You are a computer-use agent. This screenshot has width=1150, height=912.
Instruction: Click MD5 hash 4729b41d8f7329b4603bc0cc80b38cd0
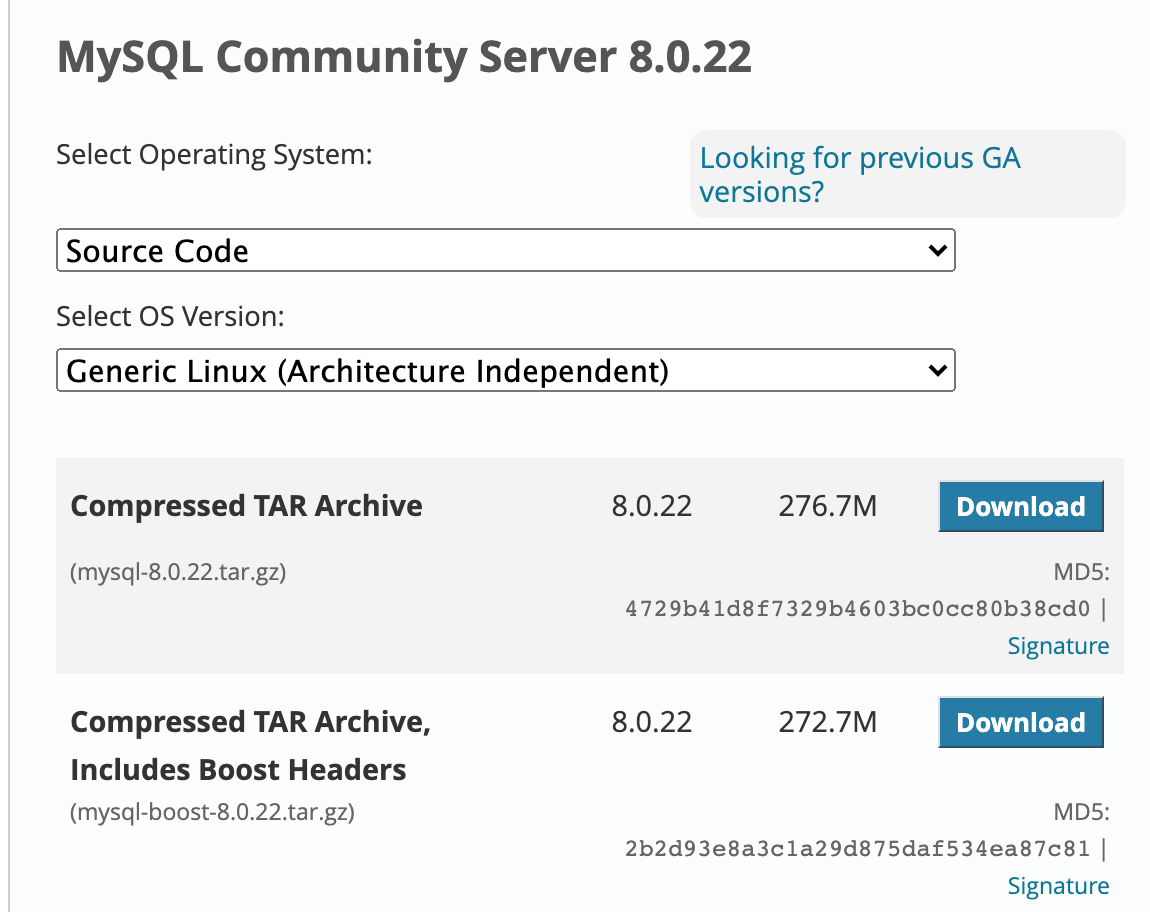[857, 608]
